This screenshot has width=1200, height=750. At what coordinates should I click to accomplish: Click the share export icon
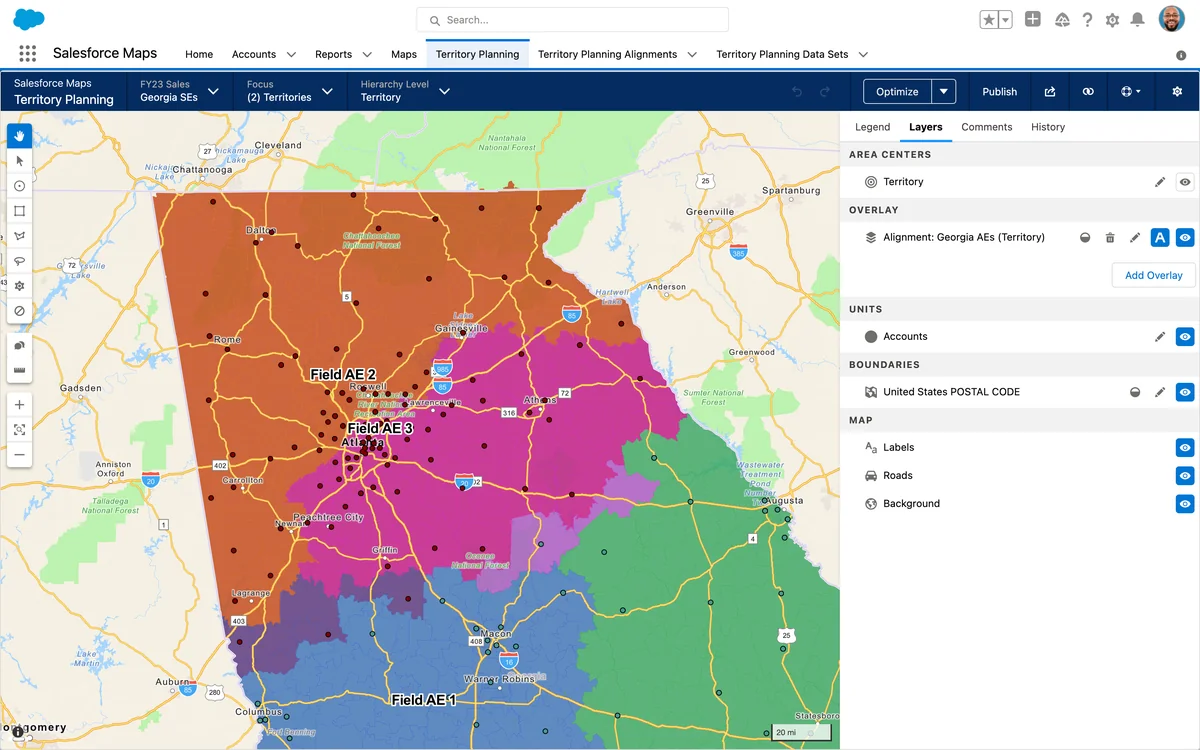point(1050,91)
